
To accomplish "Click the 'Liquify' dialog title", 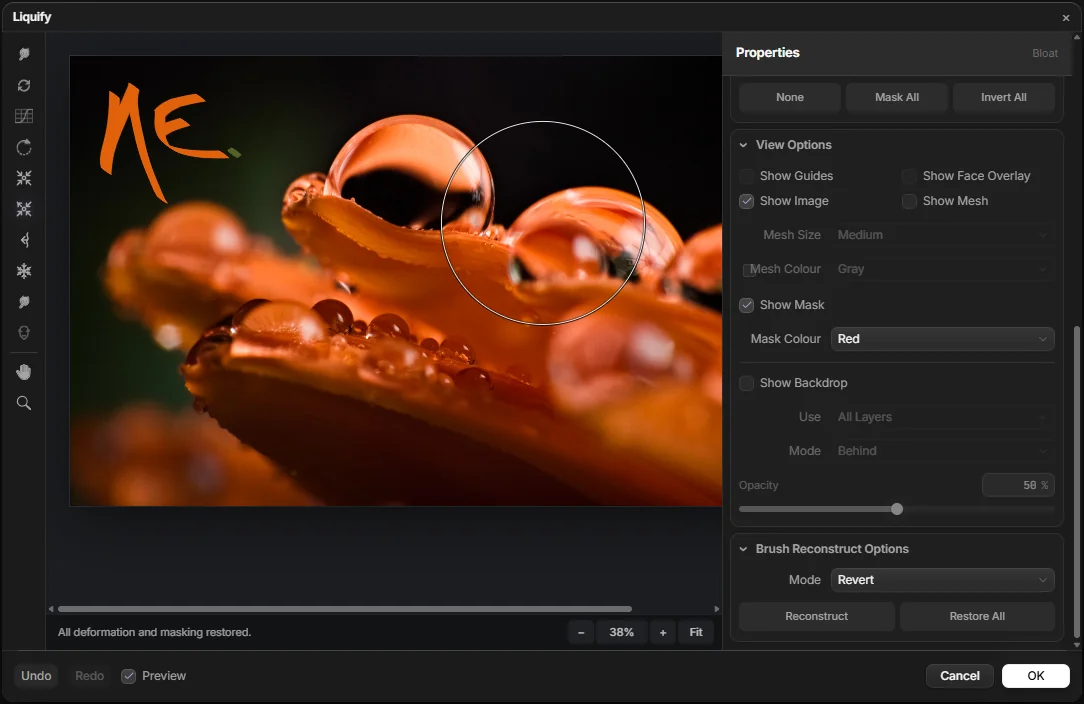I will click(32, 17).
